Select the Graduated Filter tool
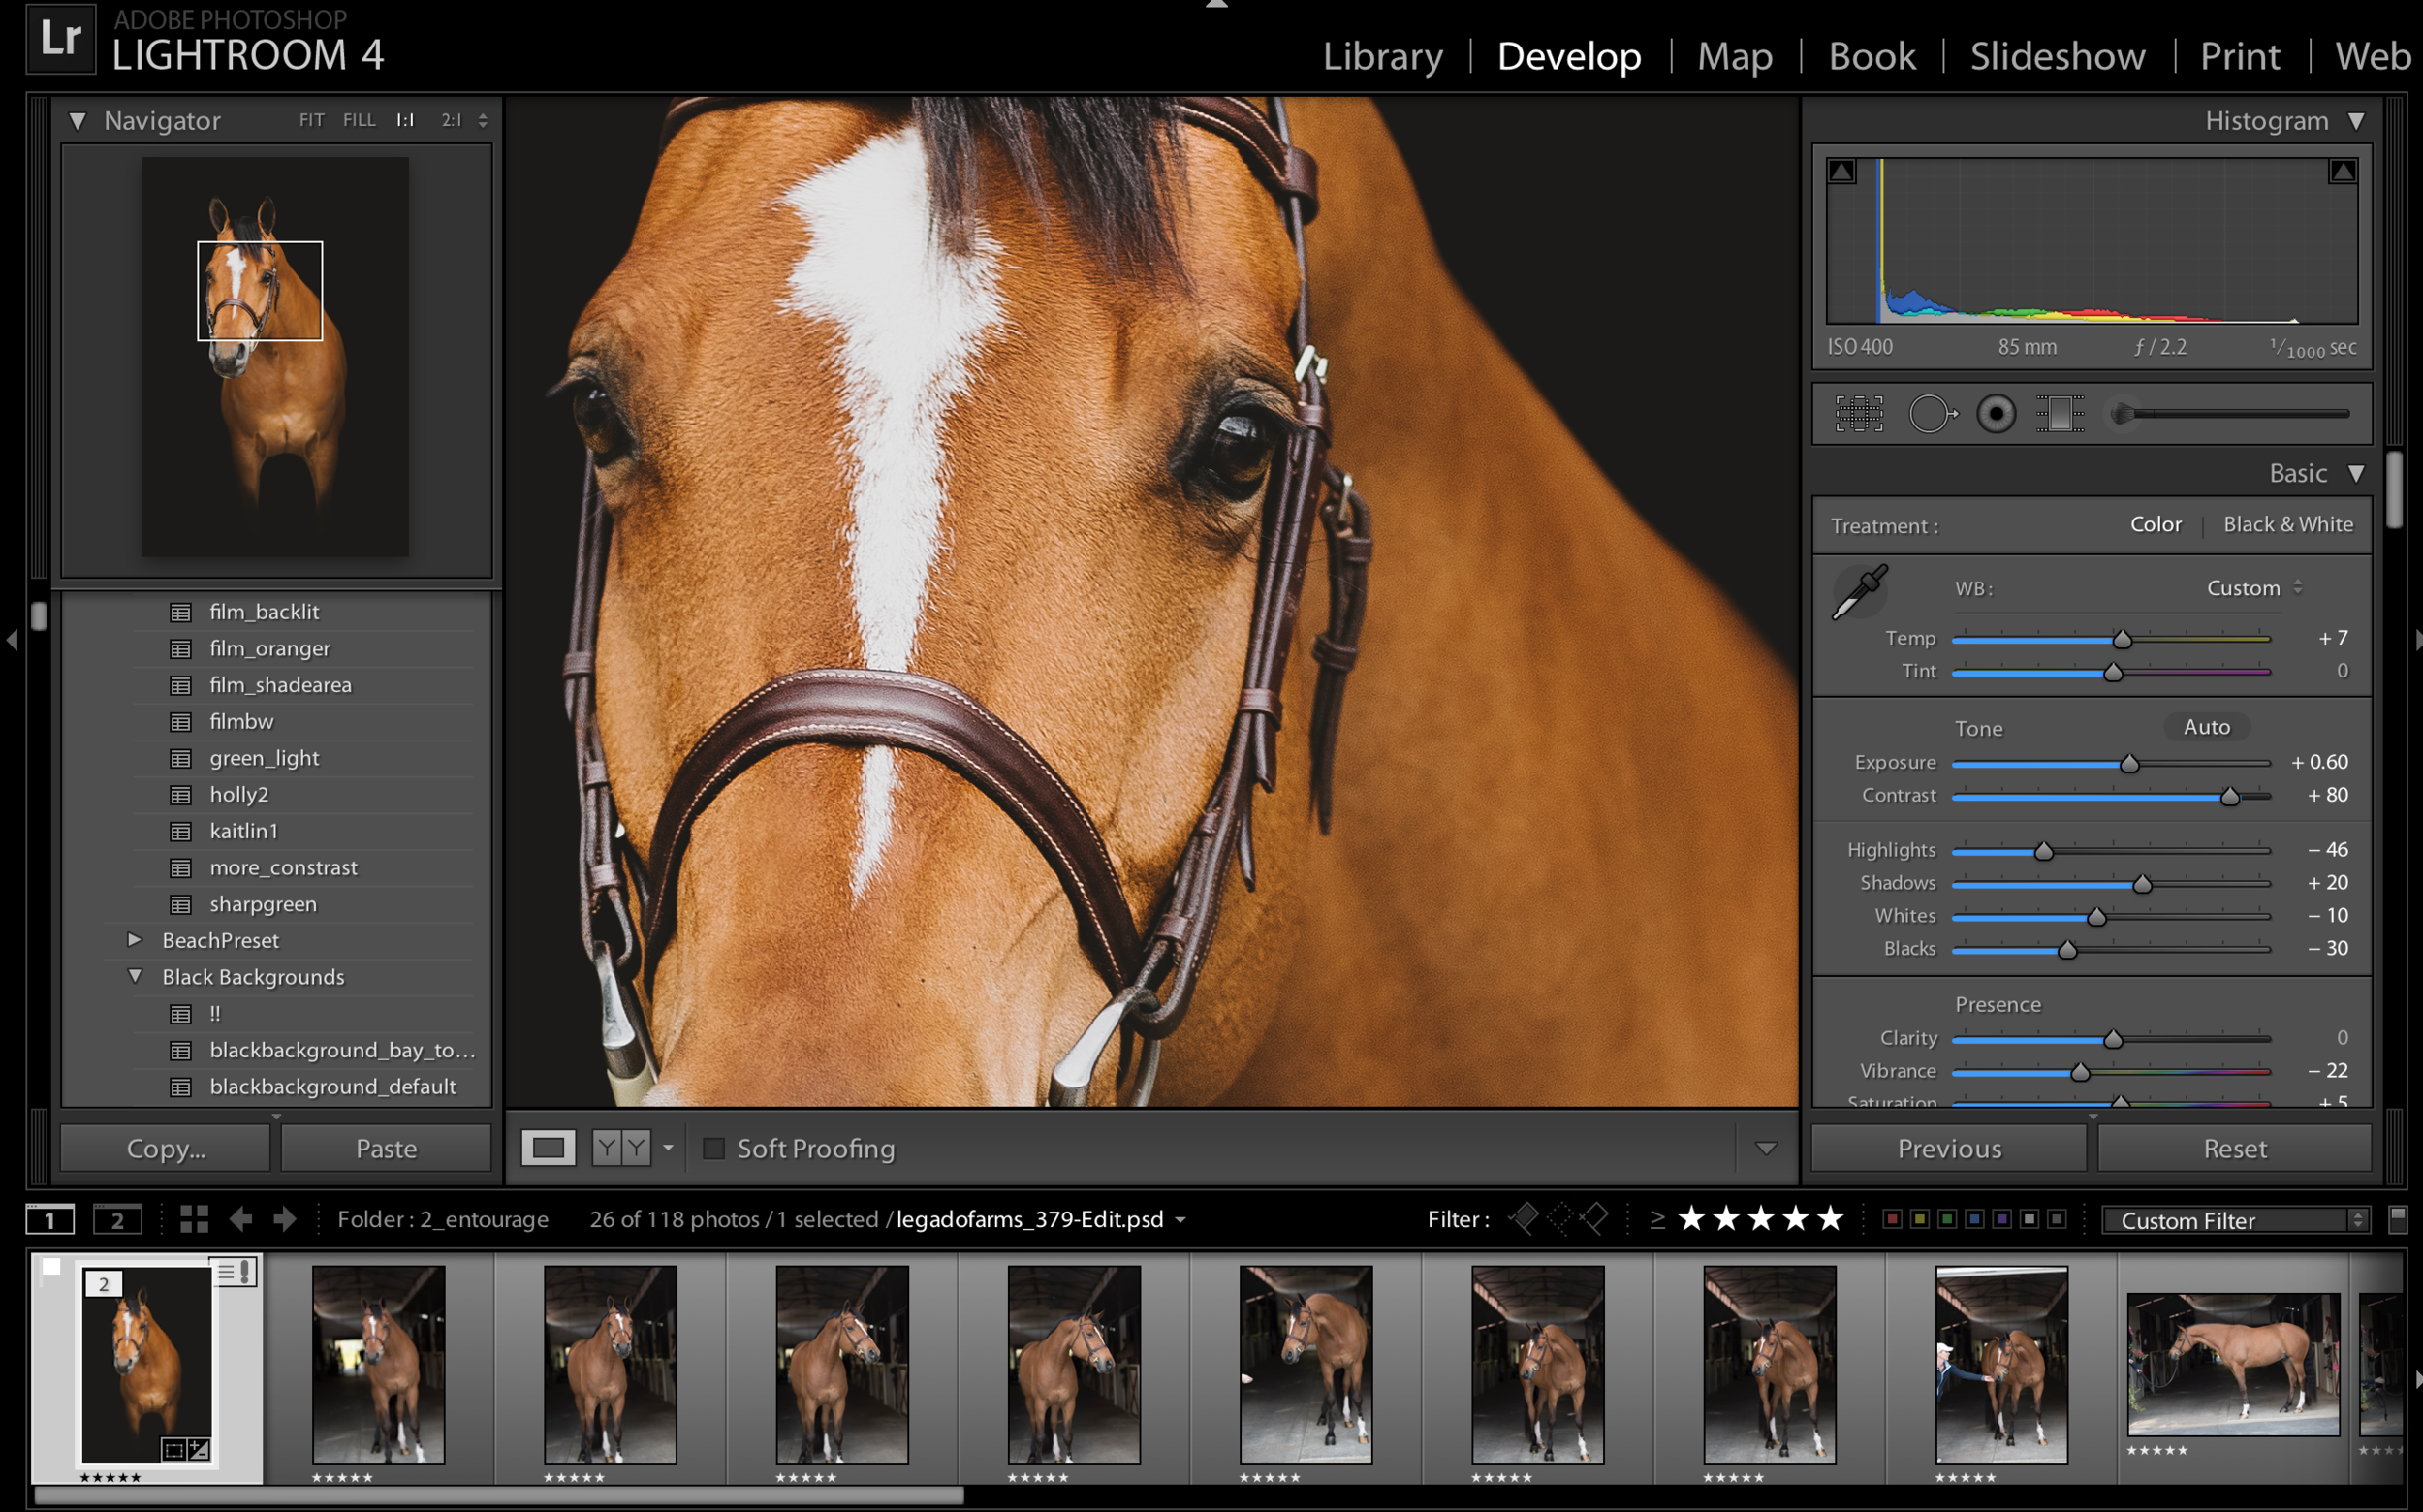This screenshot has width=2423, height=1512. coord(2060,413)
